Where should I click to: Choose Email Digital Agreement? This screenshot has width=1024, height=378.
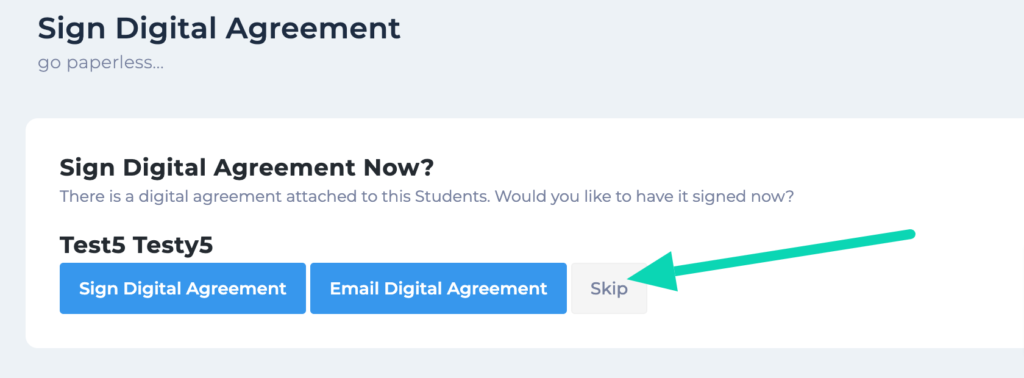point(438,289)
